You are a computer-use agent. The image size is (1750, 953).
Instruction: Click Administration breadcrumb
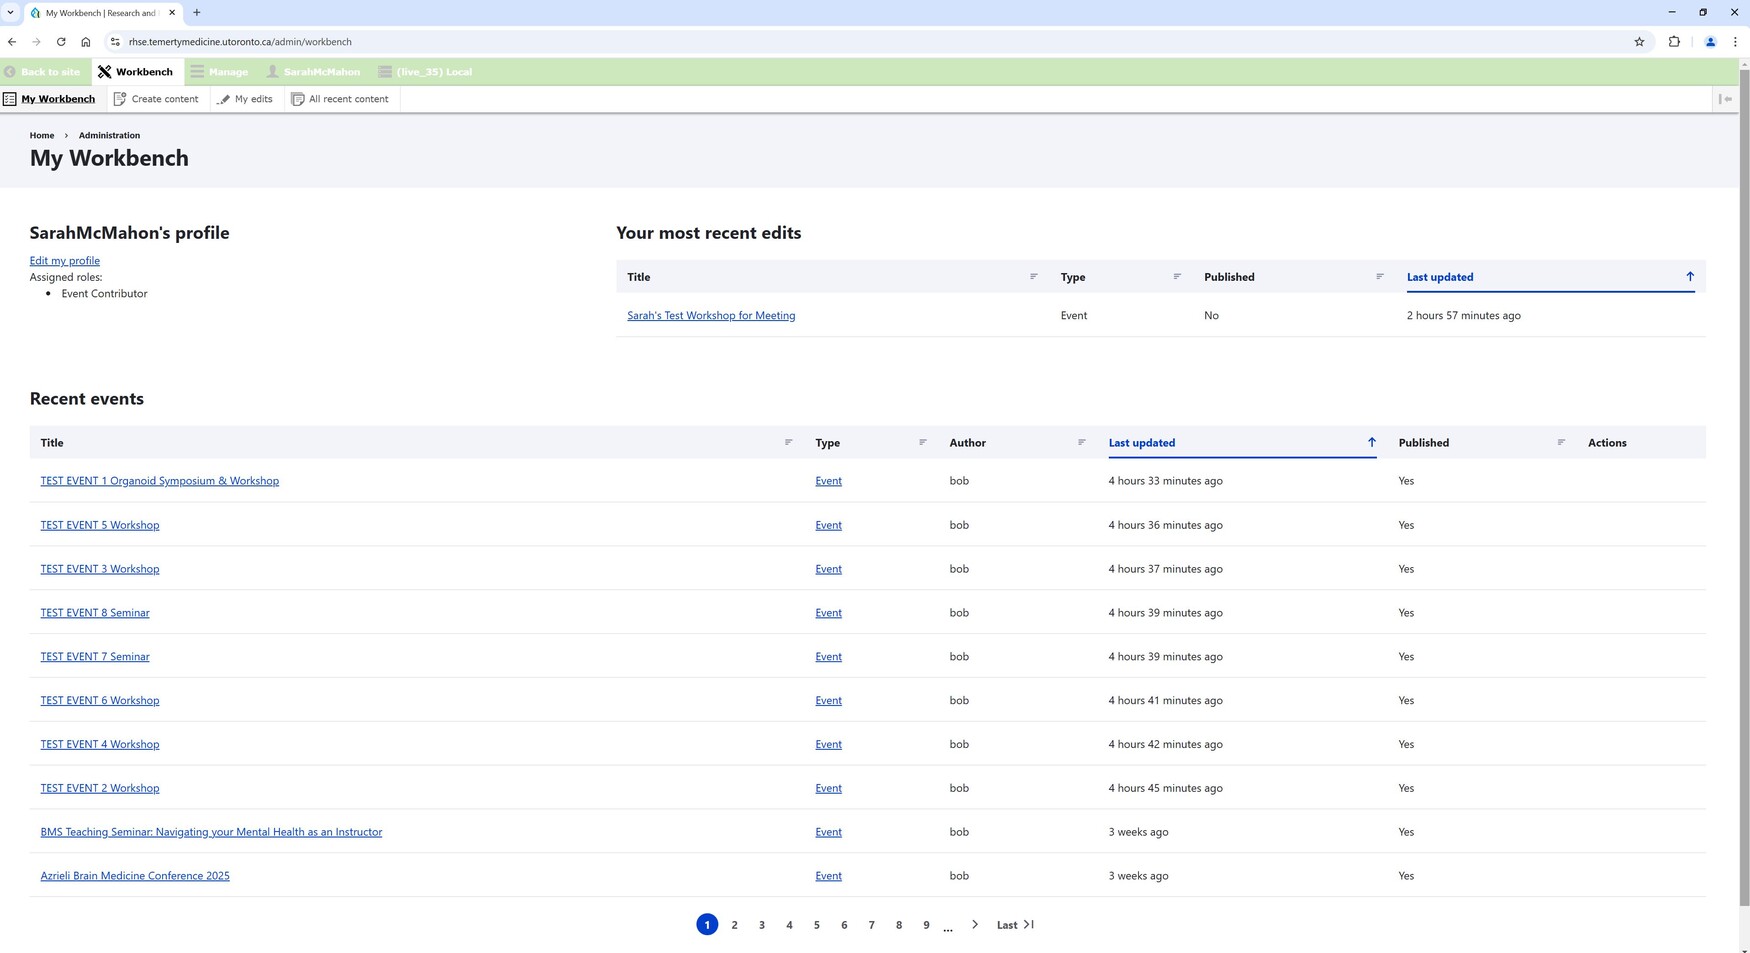click(109, 135)
